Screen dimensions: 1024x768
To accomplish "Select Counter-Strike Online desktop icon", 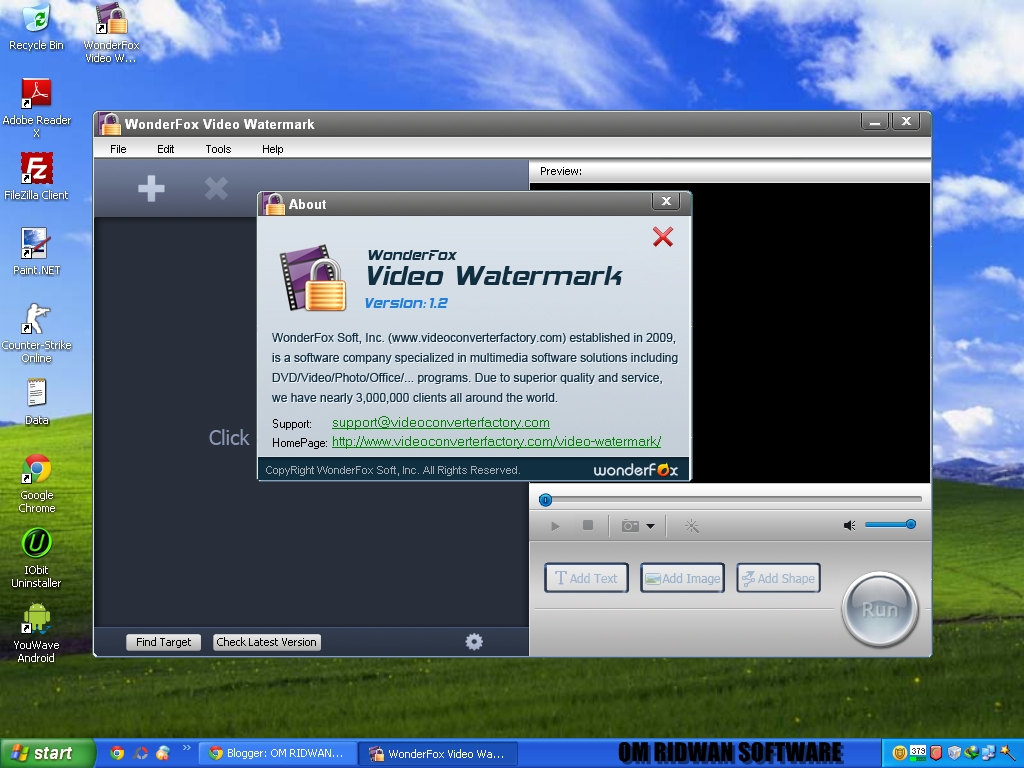I will (37, 333).
